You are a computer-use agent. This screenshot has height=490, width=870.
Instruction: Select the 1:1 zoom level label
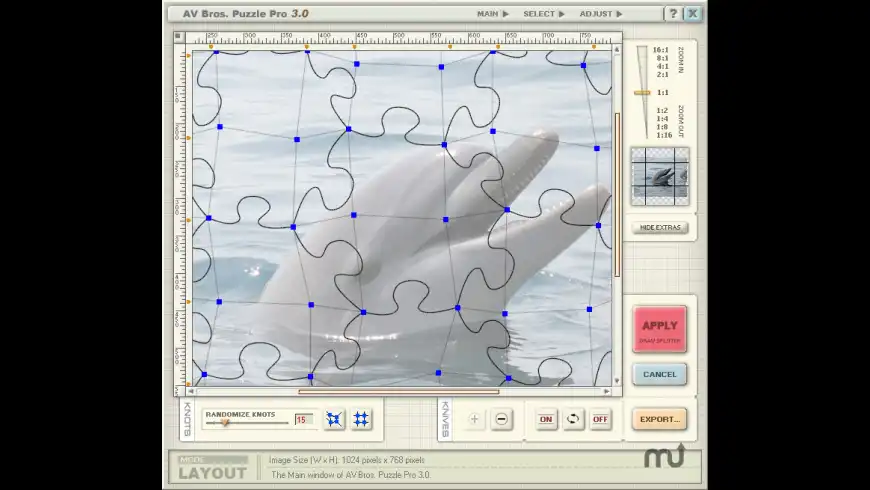tap(662, 93)
